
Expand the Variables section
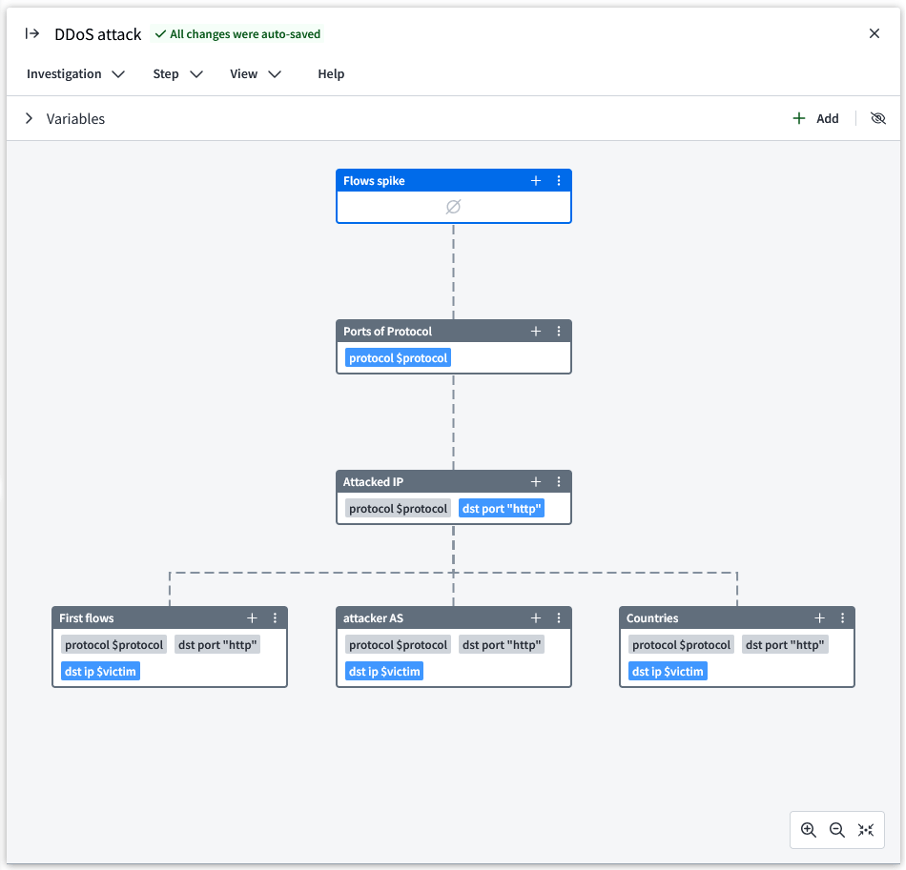point(29,118)
